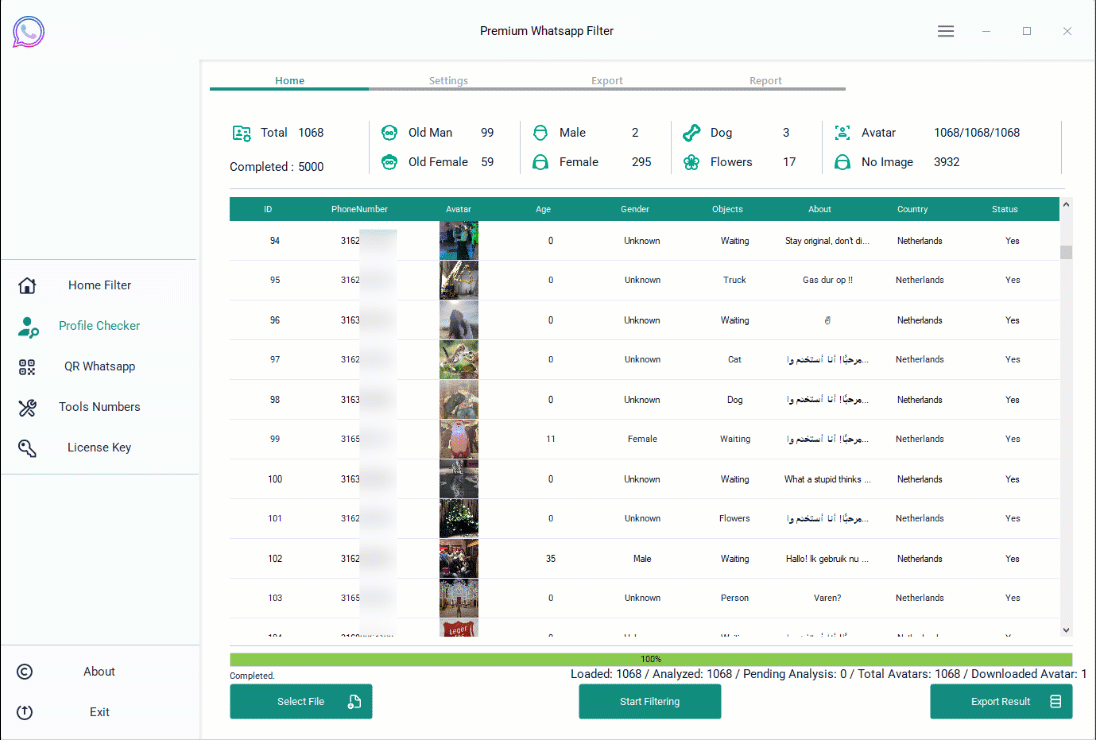The width and height of the screenshot is (1096, 740).
Task: Sort by the ID column header
Action: (268, 209)
